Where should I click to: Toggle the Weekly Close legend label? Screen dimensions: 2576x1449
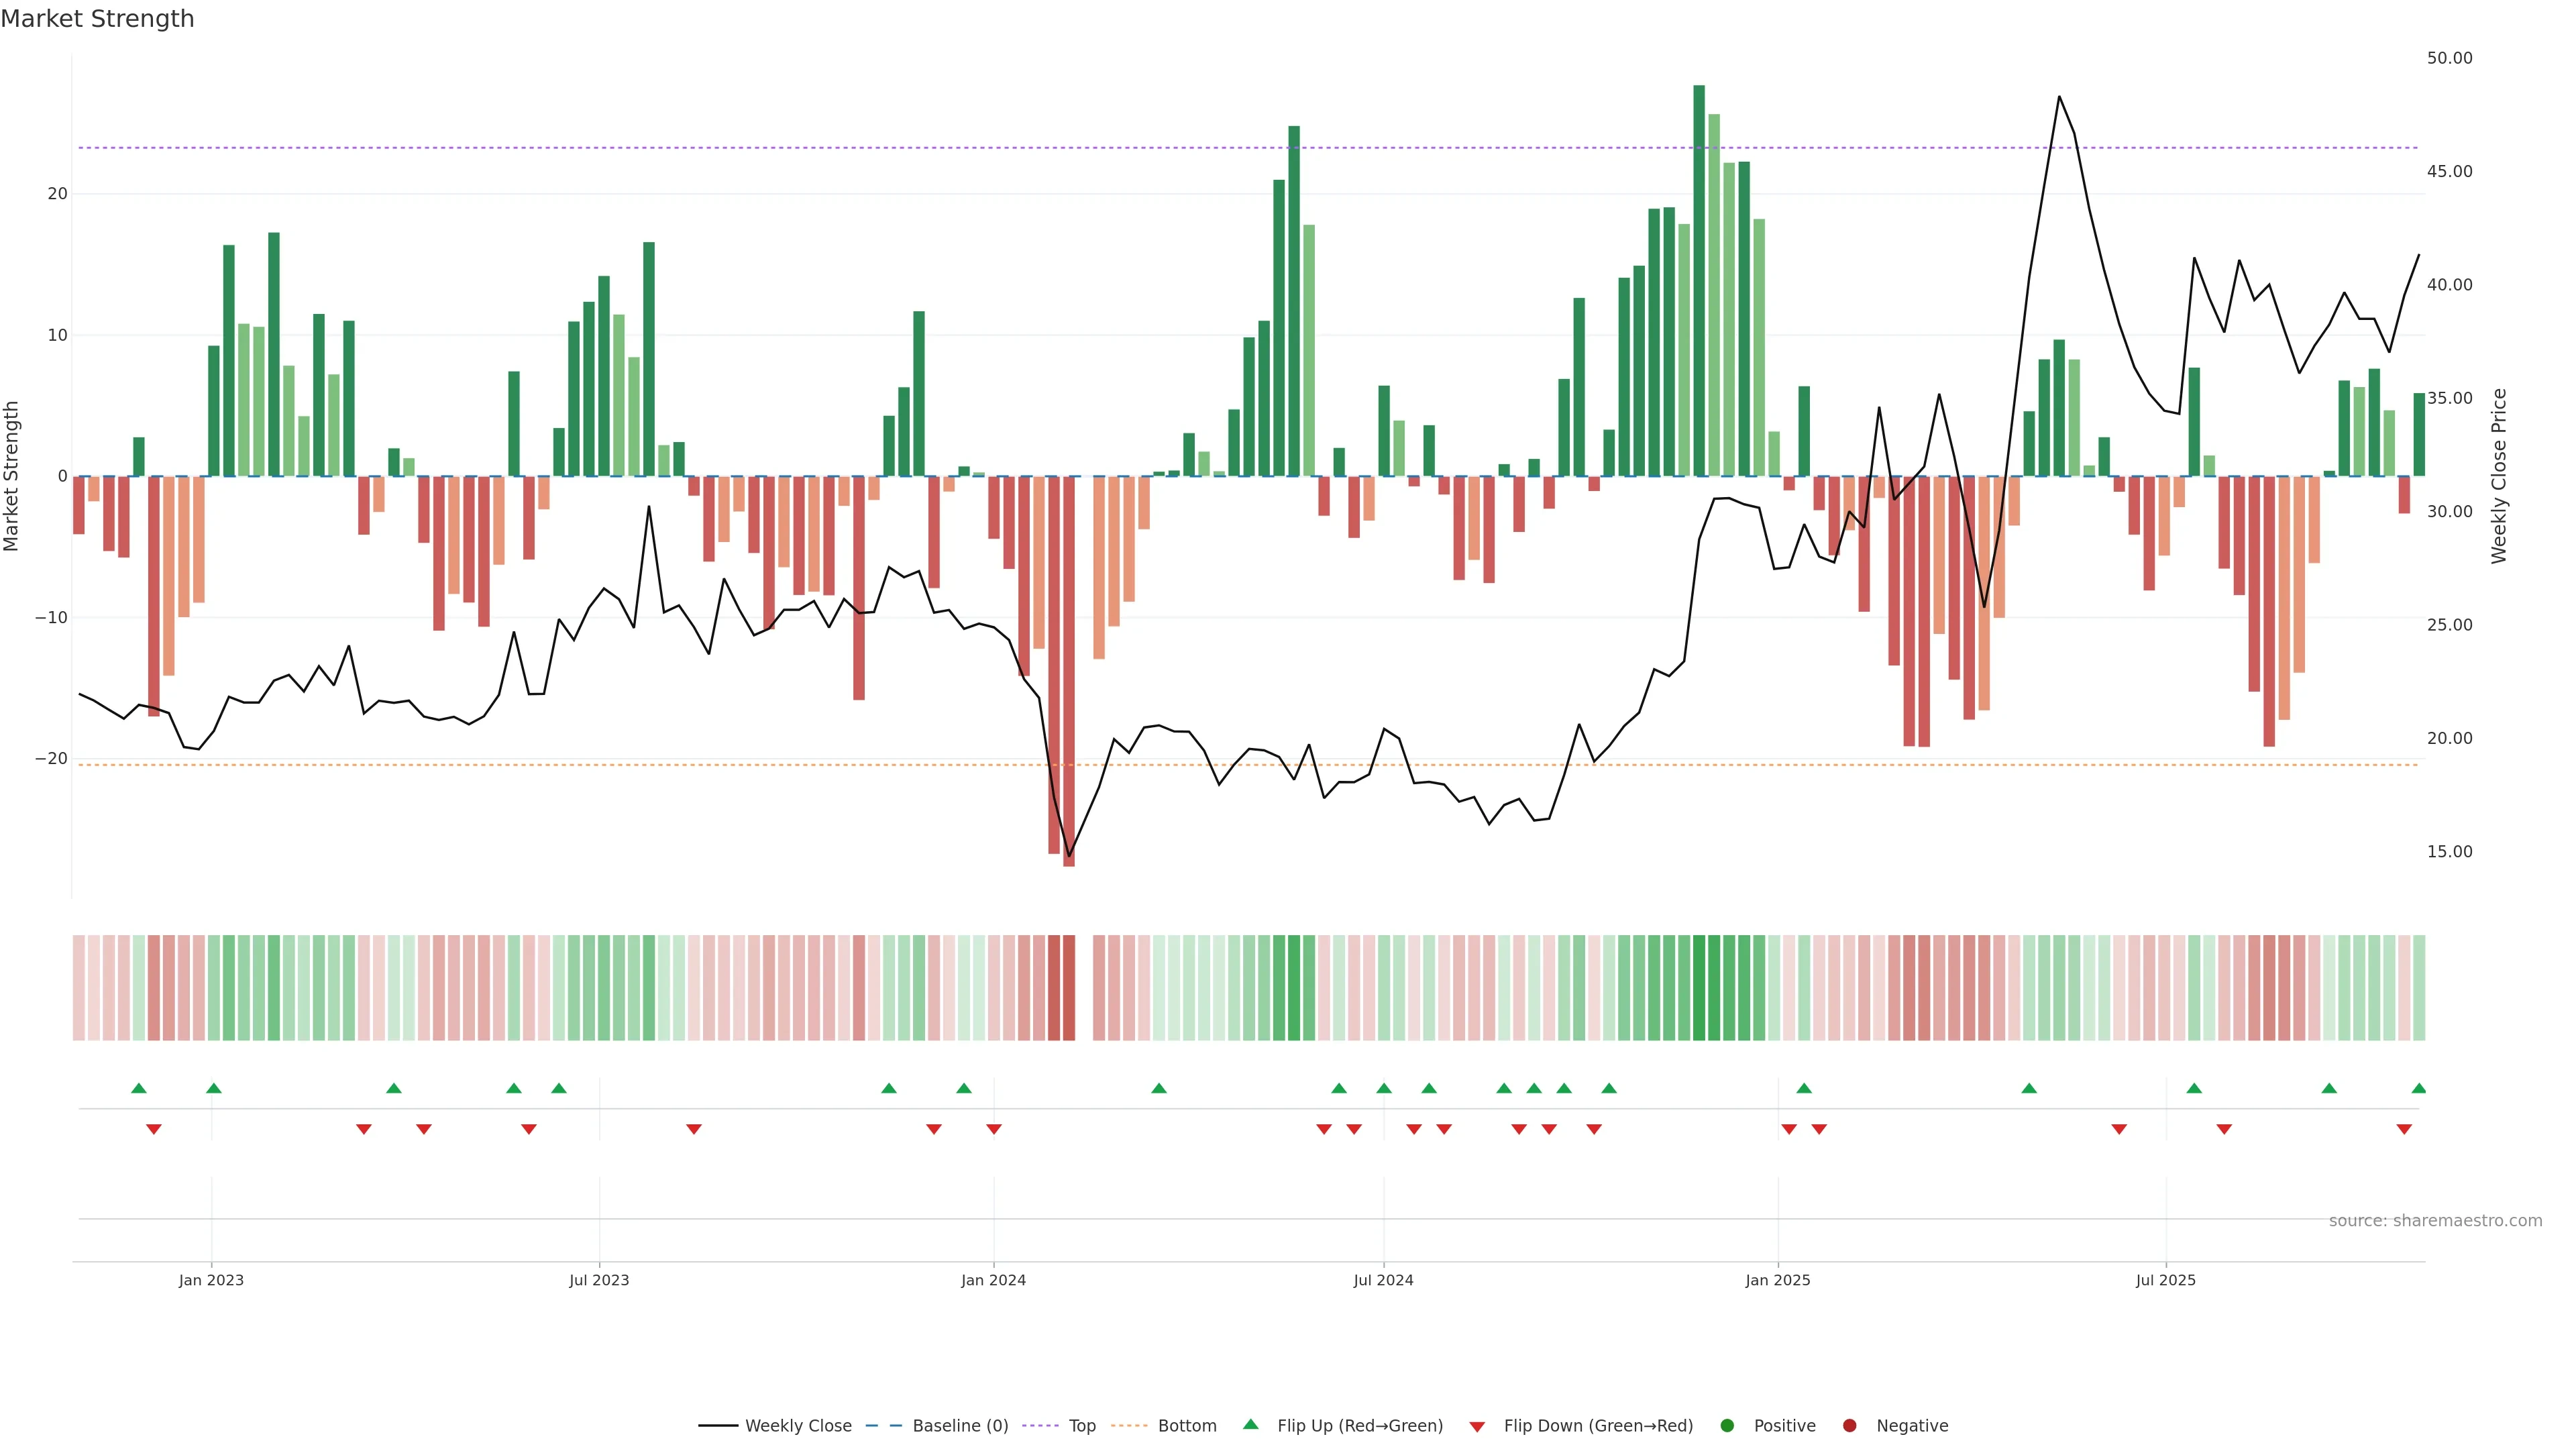point(798,1425)
